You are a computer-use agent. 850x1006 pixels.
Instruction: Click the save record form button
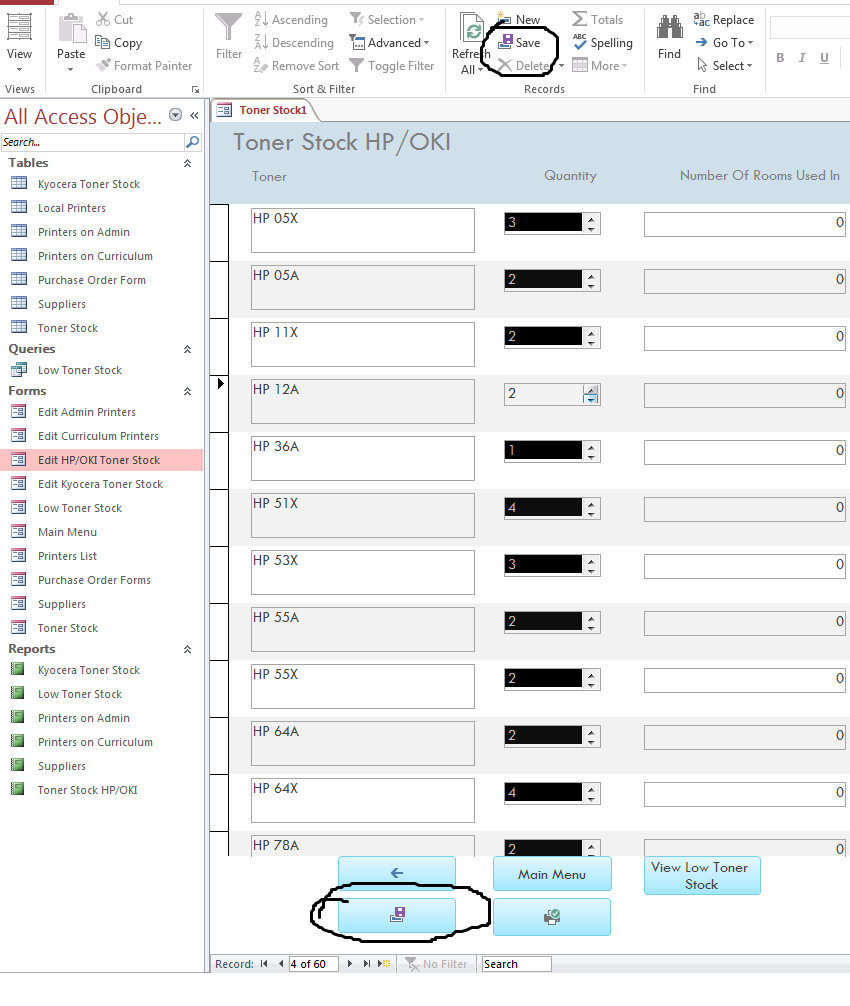click(396, 915)
